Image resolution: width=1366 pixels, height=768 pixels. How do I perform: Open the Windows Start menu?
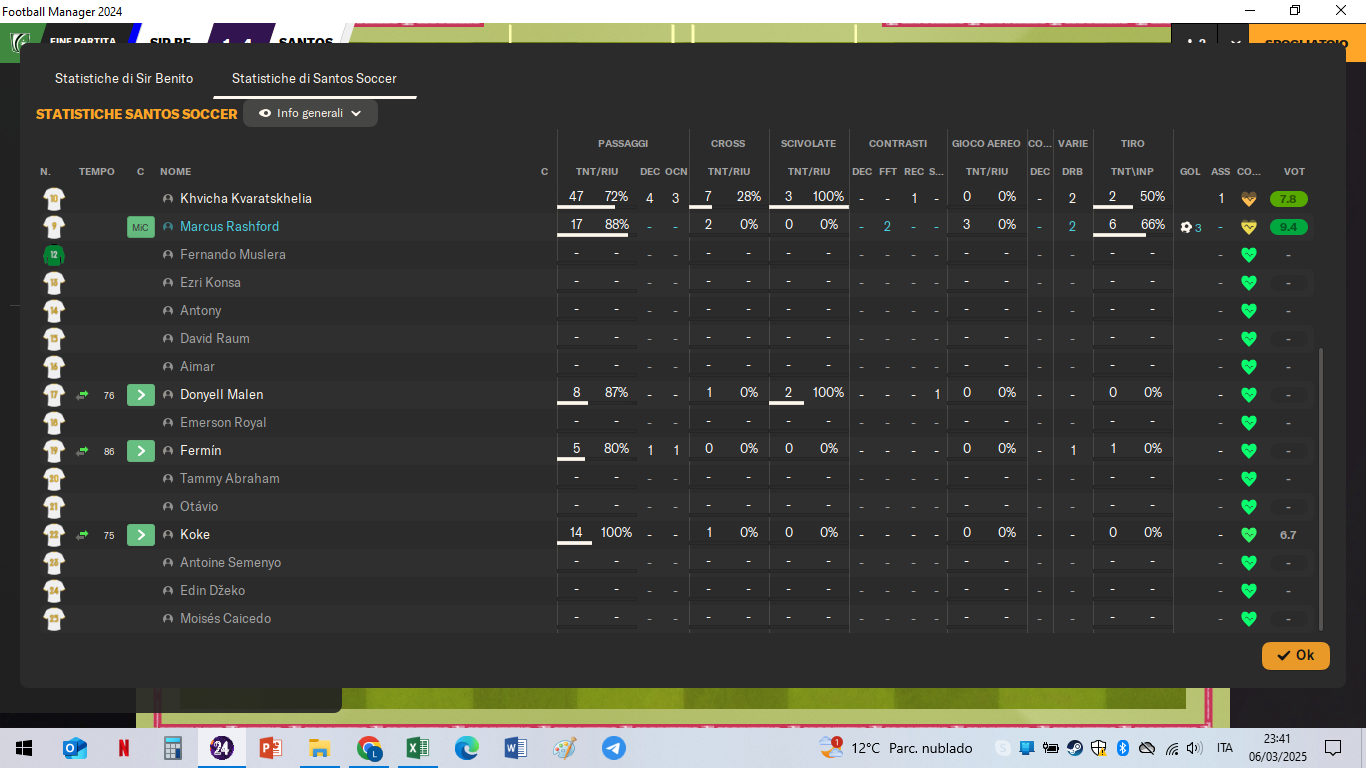(24, 748)
